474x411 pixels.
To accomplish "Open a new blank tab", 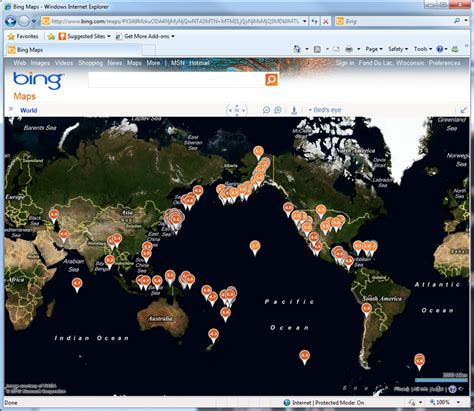I will point(149,50).
